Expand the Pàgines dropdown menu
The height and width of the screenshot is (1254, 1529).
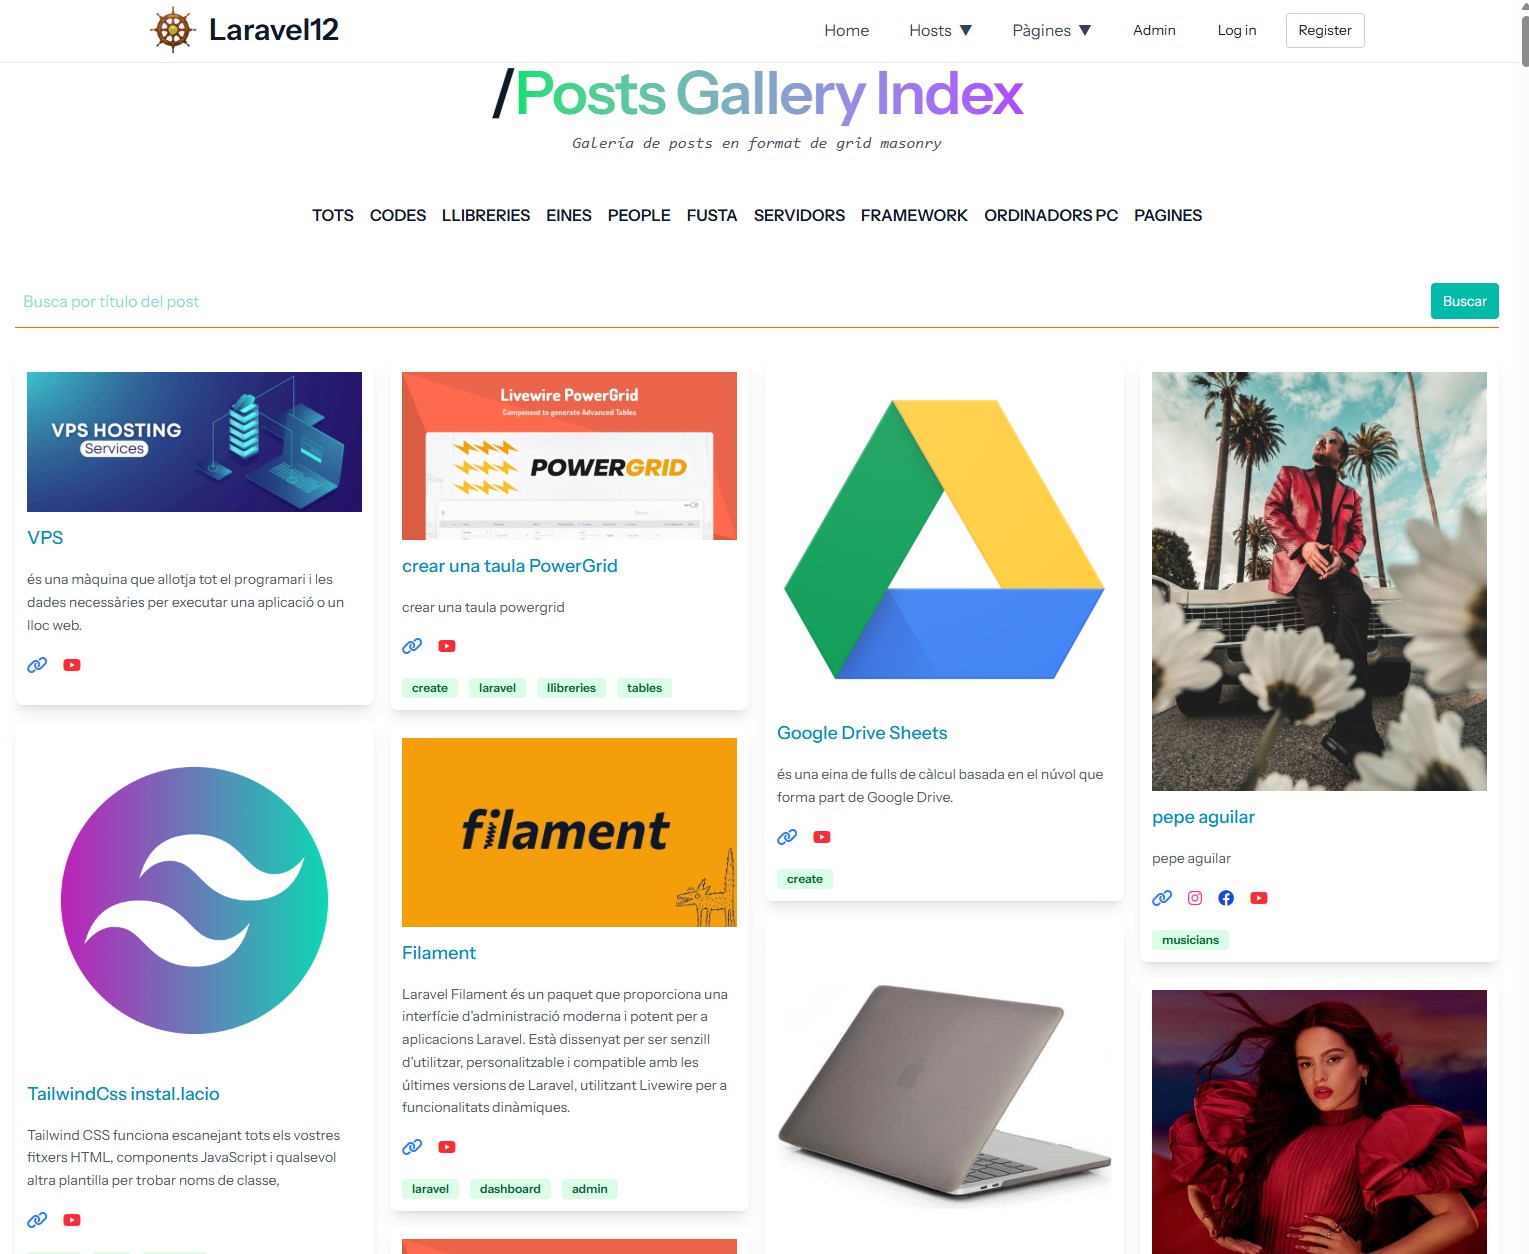1052,31
